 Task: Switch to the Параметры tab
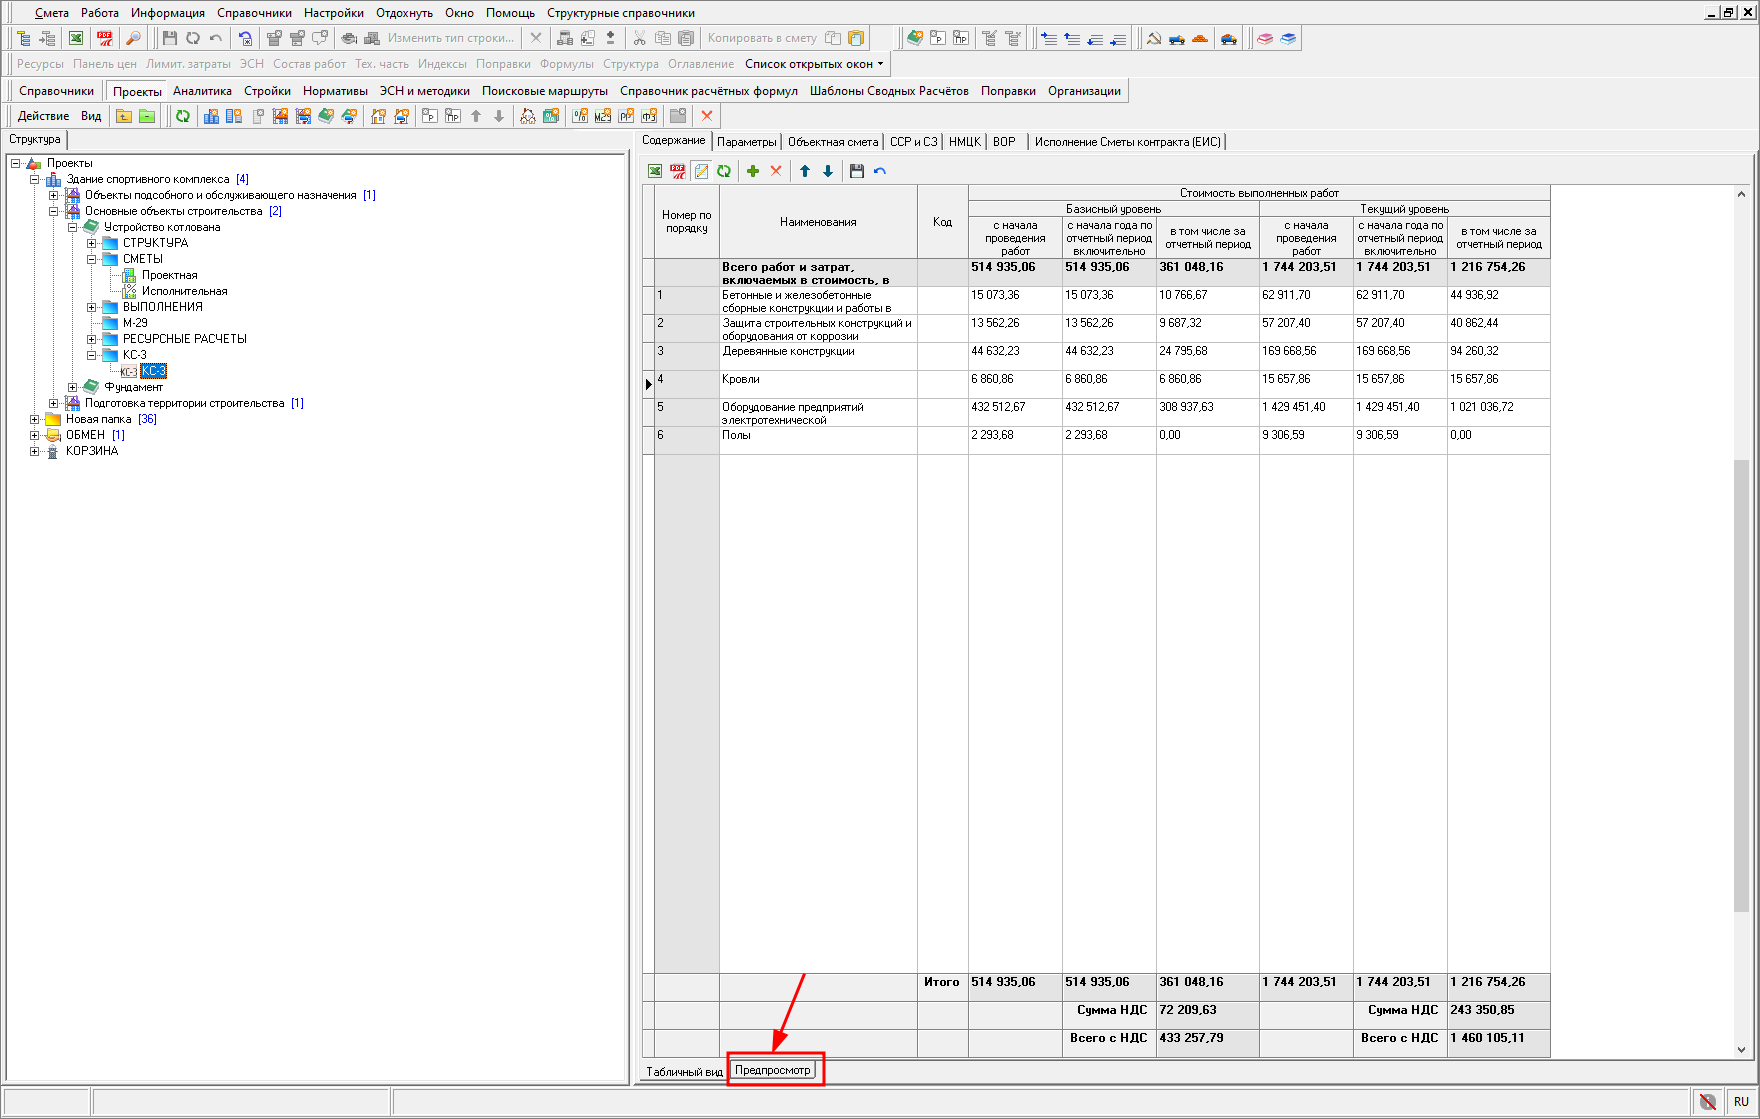[x=746, y=142]
